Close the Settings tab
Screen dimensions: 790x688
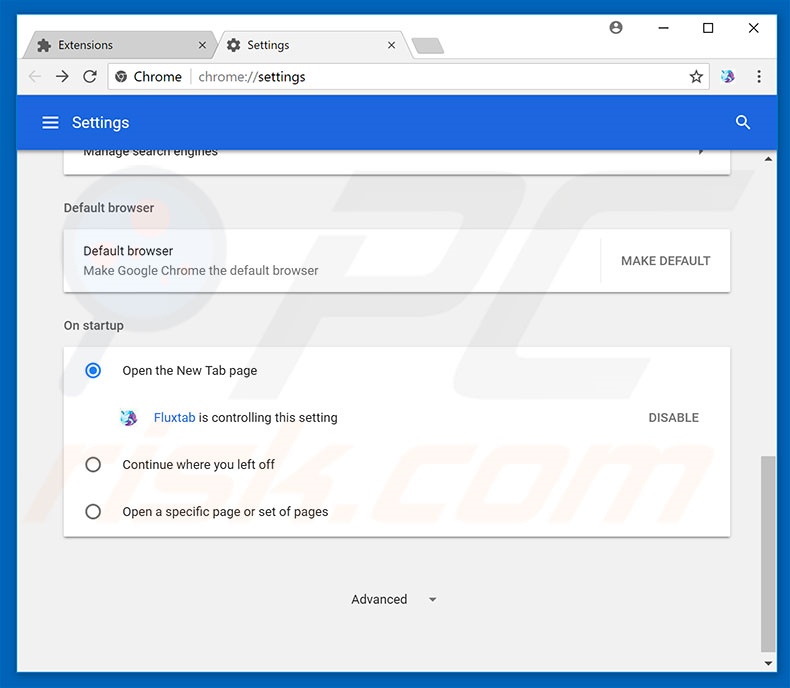391,45
